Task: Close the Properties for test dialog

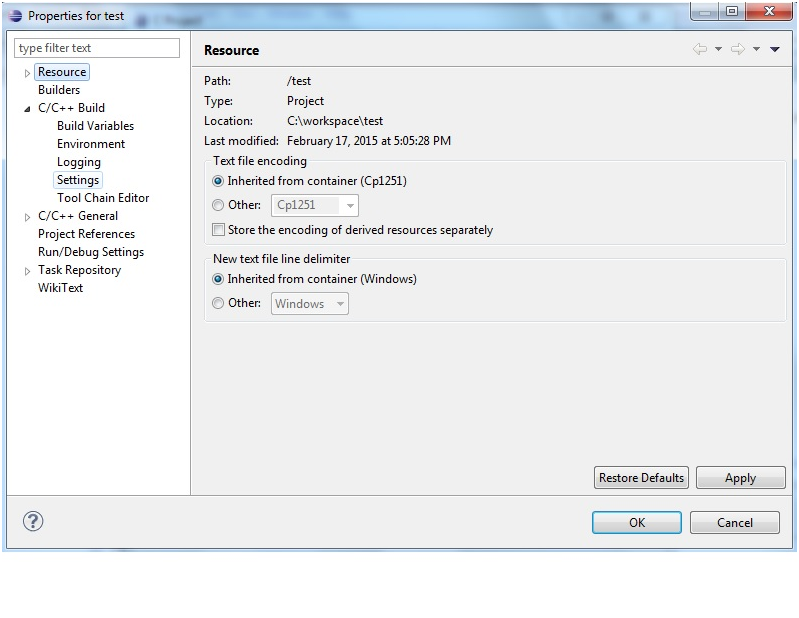Action: [x=769, y=11]
